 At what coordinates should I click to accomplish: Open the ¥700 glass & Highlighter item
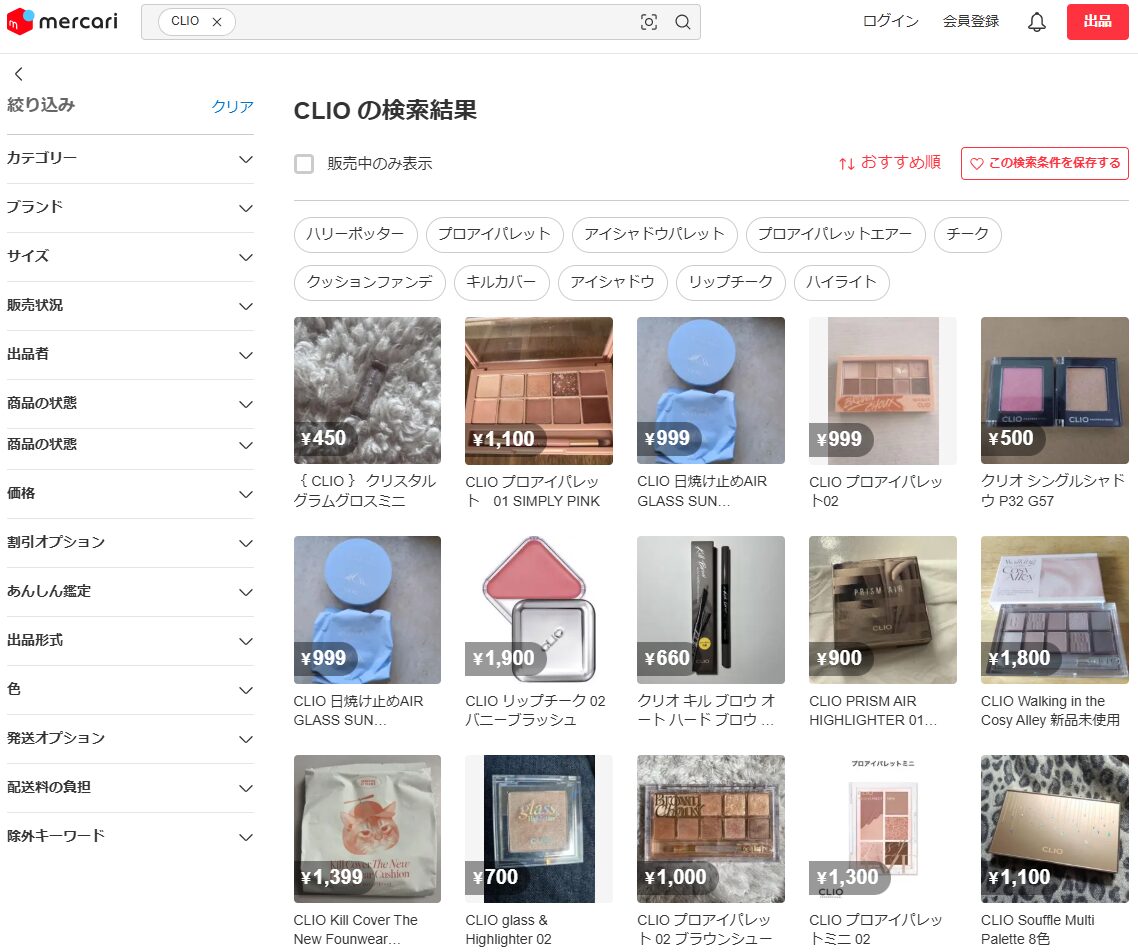point(539,852)
